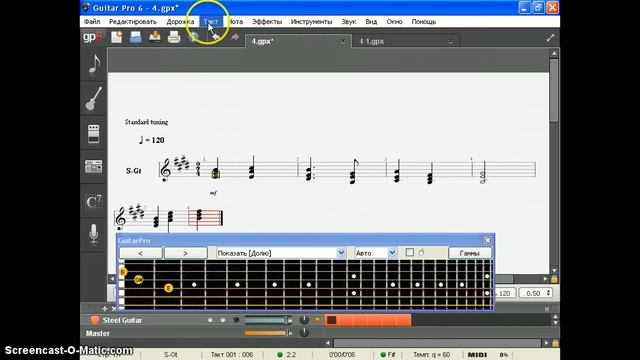Click the Master pan knob
Screen dimensions: 640x360
tap(304, 333)
